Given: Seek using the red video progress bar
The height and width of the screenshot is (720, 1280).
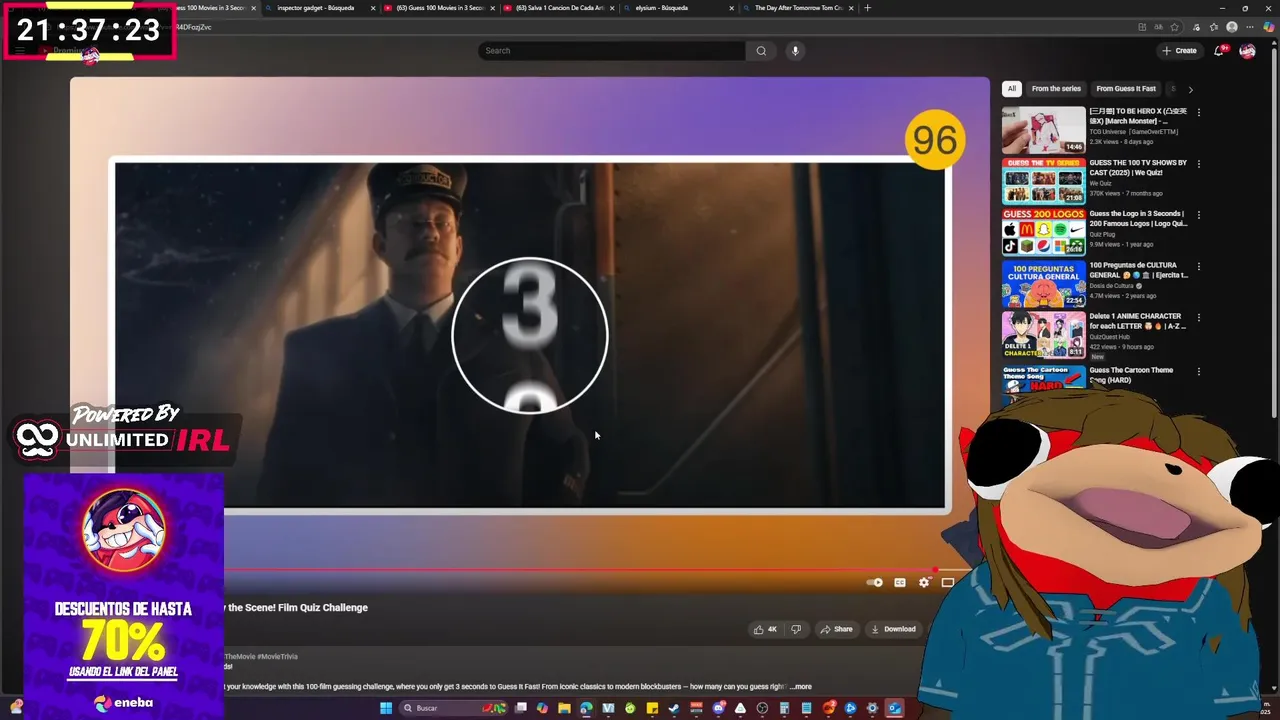Looking at the screenshot, I should tap(579, 570).
